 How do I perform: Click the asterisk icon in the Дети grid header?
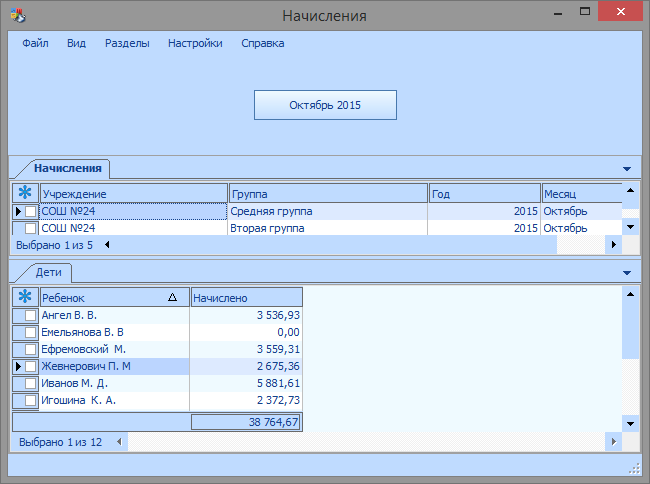tap(25, 297)
